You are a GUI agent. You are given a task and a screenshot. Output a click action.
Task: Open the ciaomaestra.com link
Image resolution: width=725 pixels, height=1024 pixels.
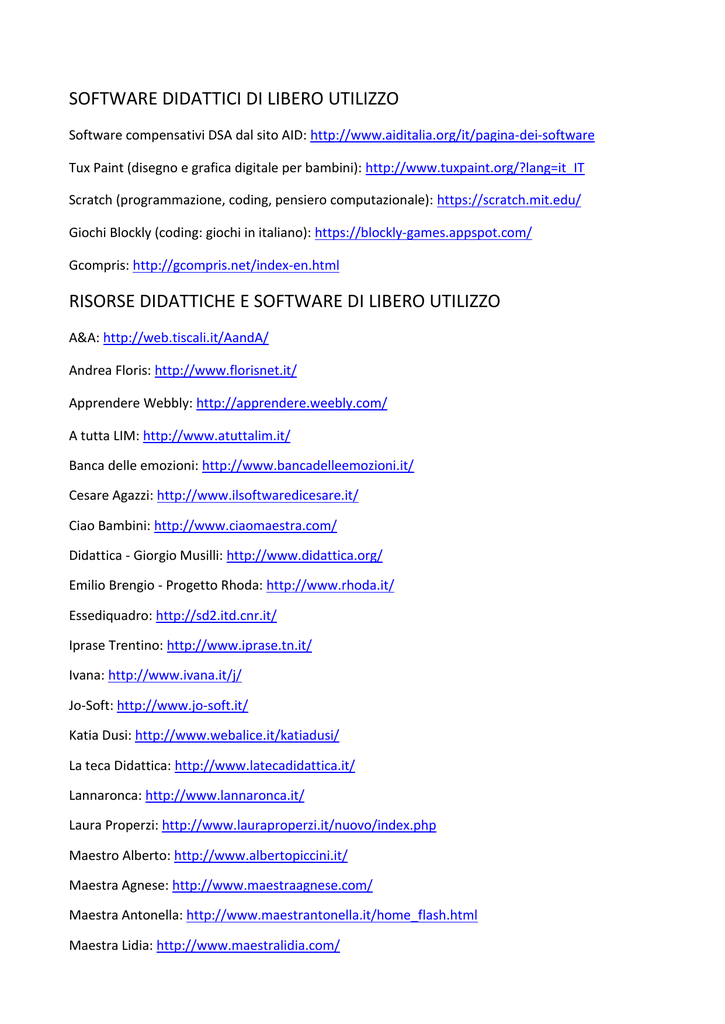(x=245, y=526)
